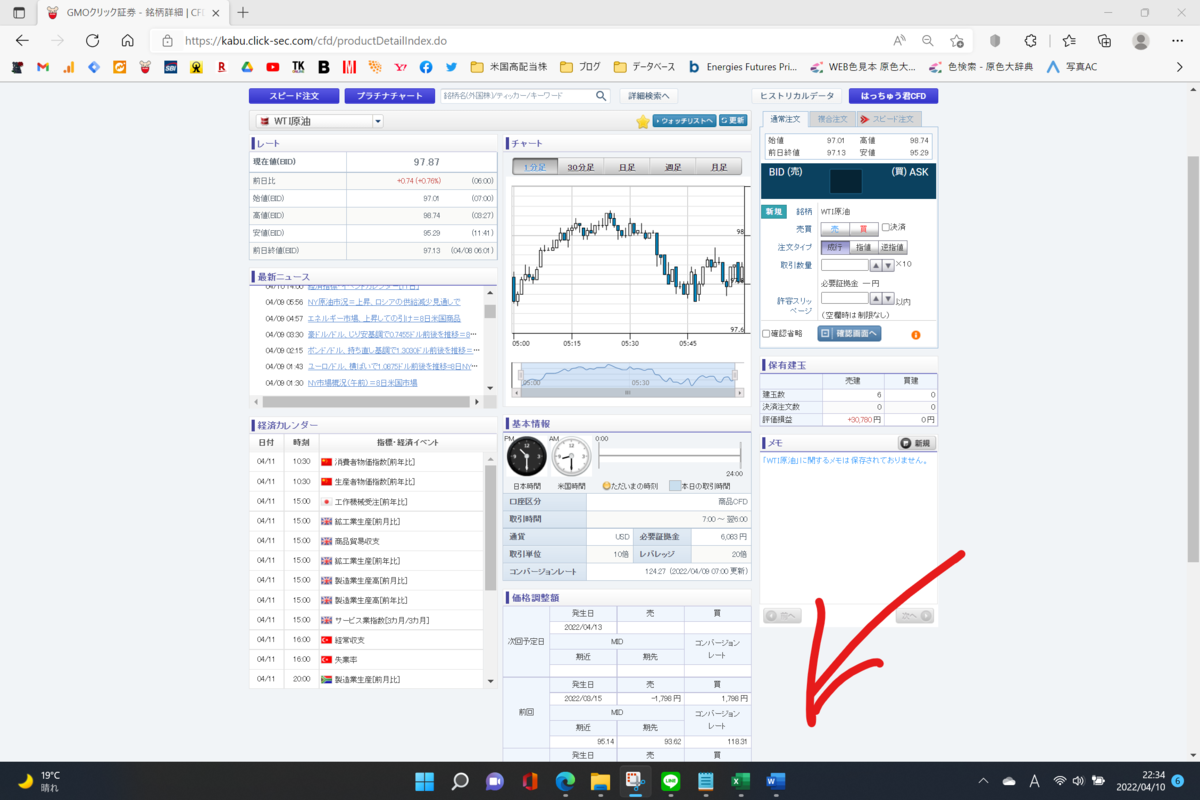Open the 複合注文 order tab
This screenshot has height=800, width=1200.
[831, 119]
